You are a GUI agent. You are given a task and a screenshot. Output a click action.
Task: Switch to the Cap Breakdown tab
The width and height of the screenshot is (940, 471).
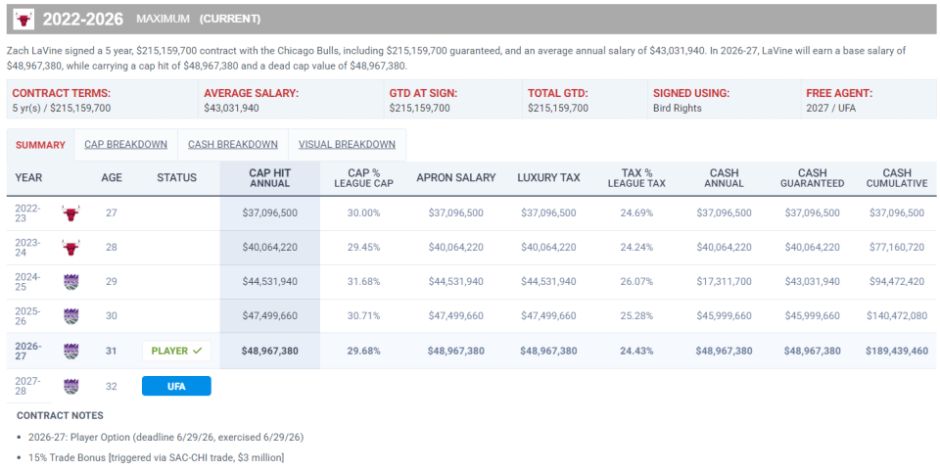(x=126, y=144)
